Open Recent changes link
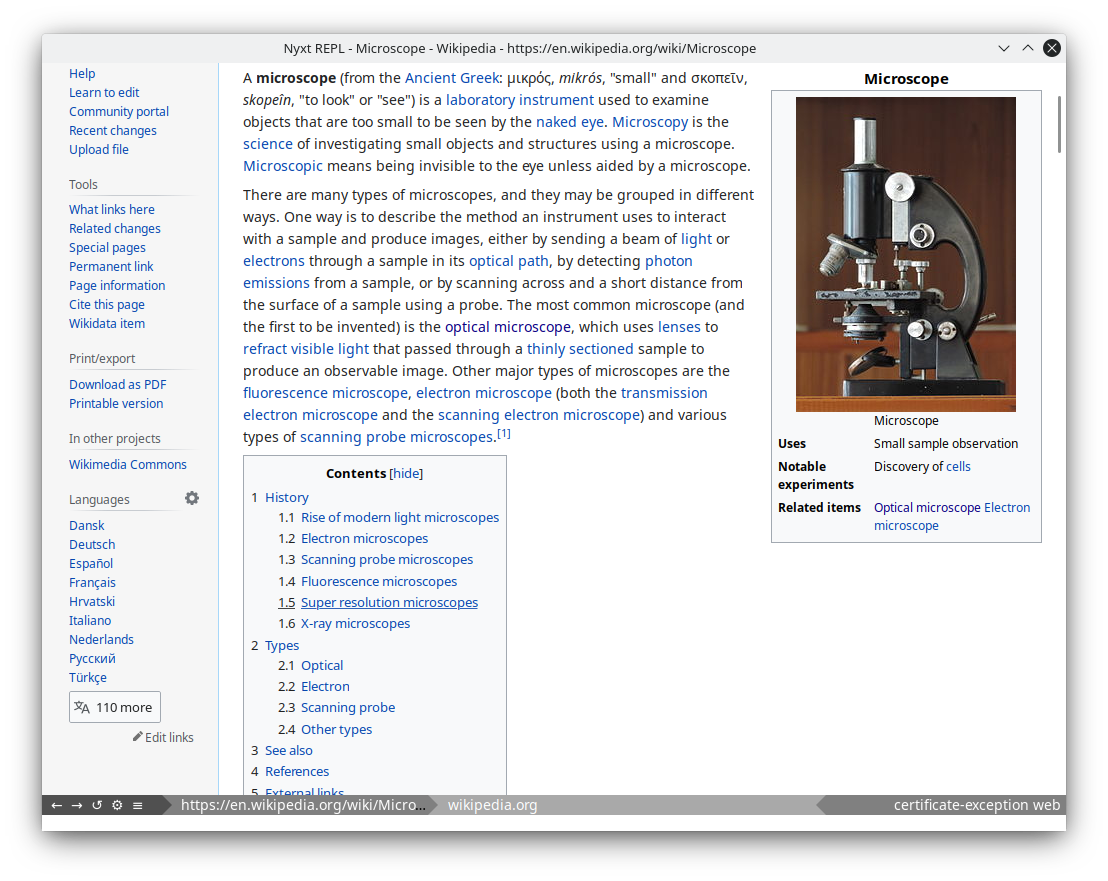 [113, 131]
